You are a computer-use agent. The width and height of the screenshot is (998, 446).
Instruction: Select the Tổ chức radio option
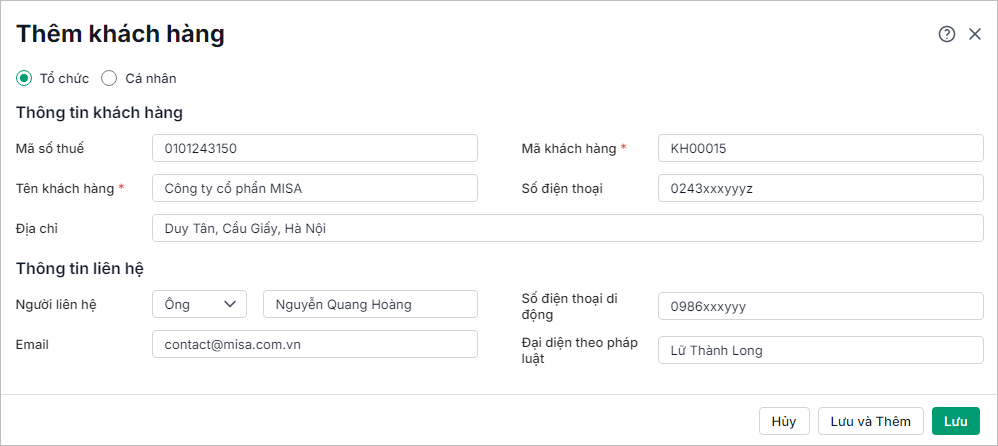24,78
